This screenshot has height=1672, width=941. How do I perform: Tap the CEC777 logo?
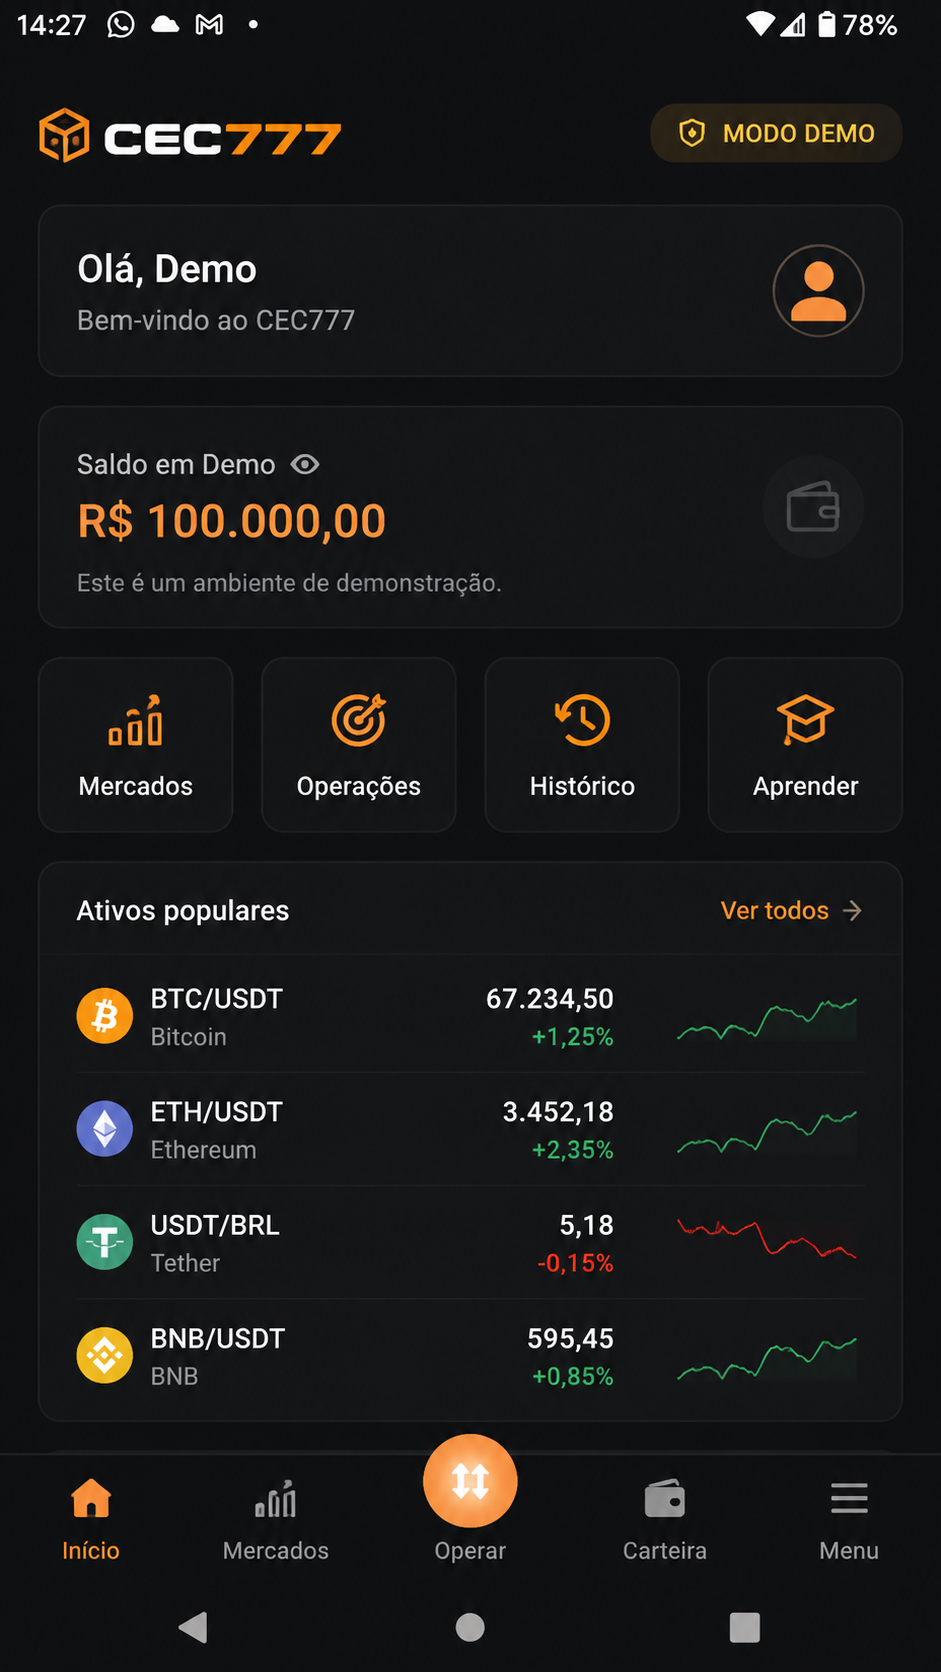[x=190, y=136]
